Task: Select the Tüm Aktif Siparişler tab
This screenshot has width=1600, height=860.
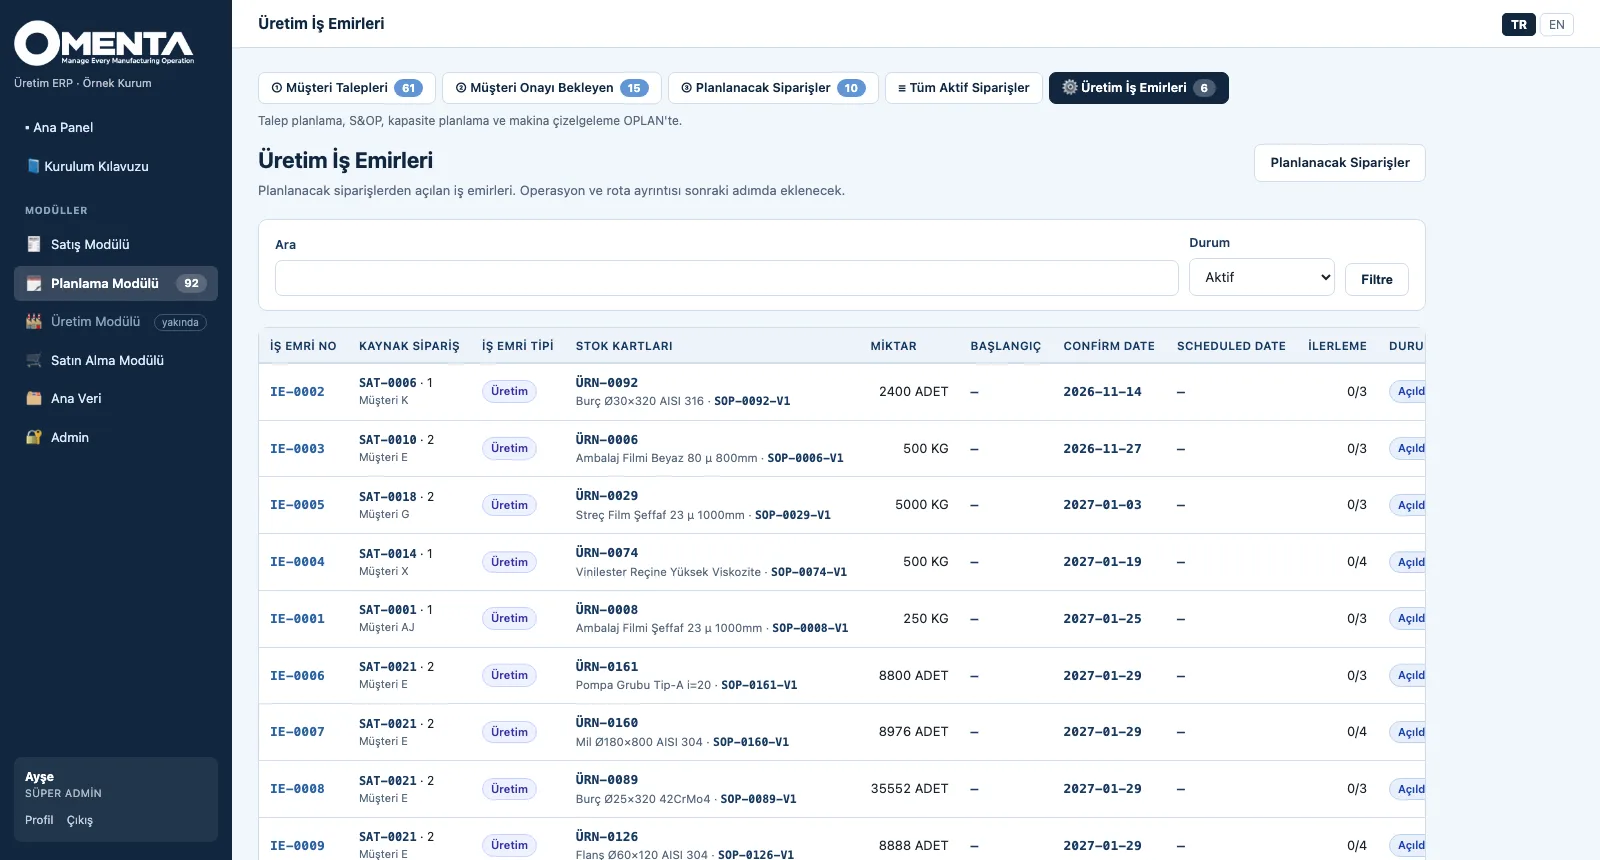Action: (964, 88)
